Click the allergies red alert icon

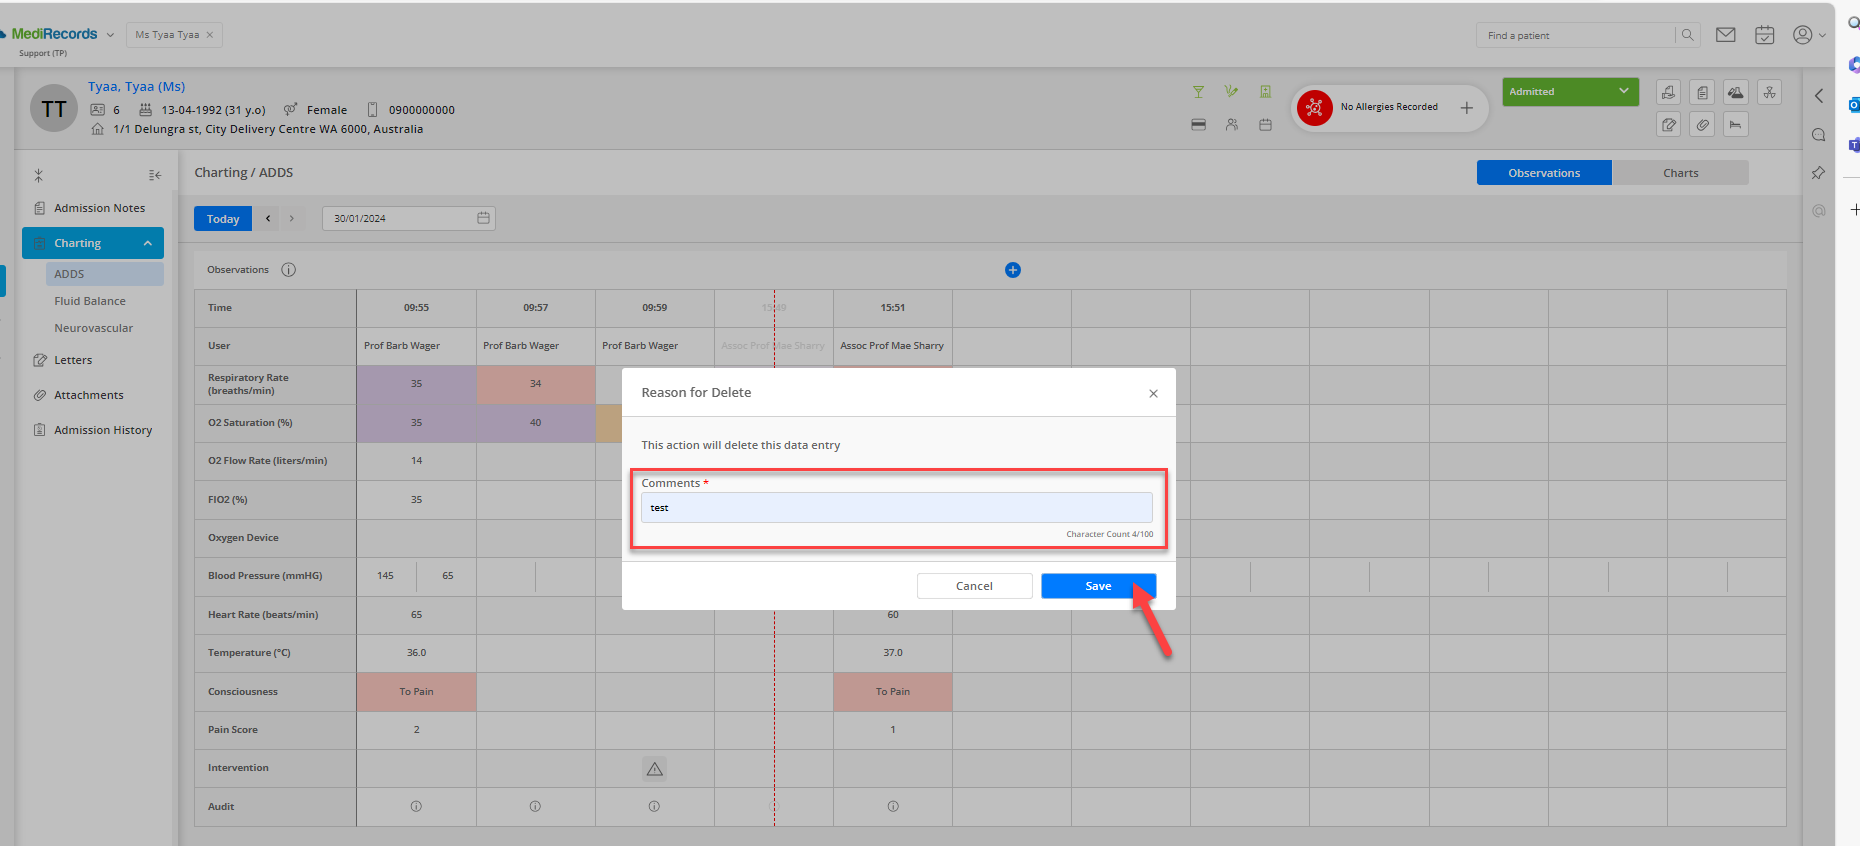[1315, 107]
